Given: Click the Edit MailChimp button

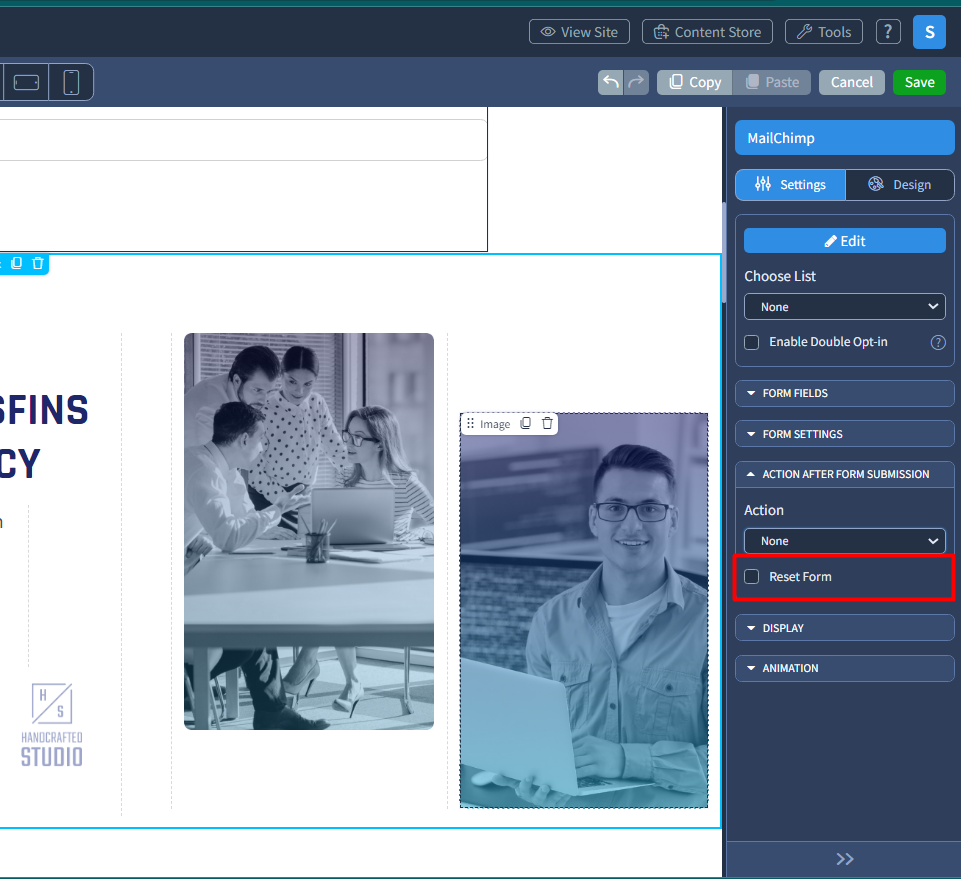Looking at the screenshot, I should coord(845,241).
